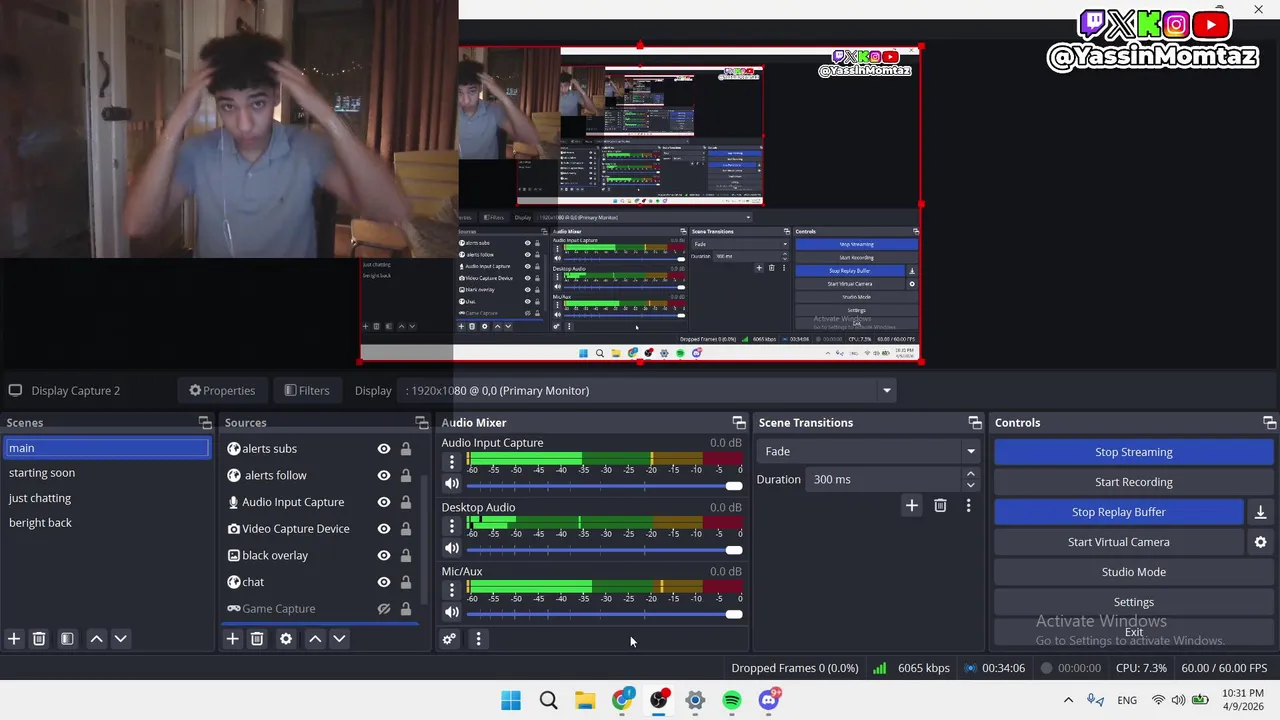The image size is (1280, 720).
Task: Open Mic/Aux channel options menu
Action: [452, 590]
